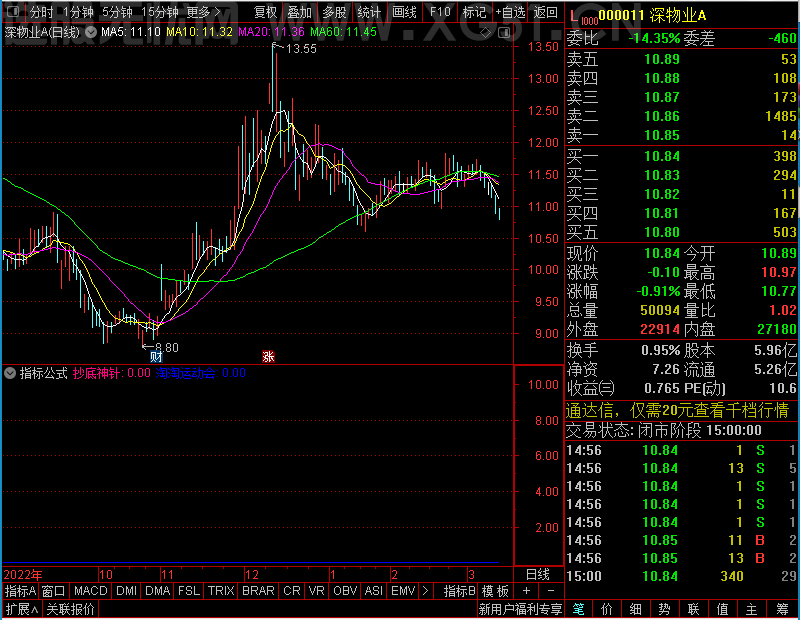Open the 日线 period selector

[538, 575]
